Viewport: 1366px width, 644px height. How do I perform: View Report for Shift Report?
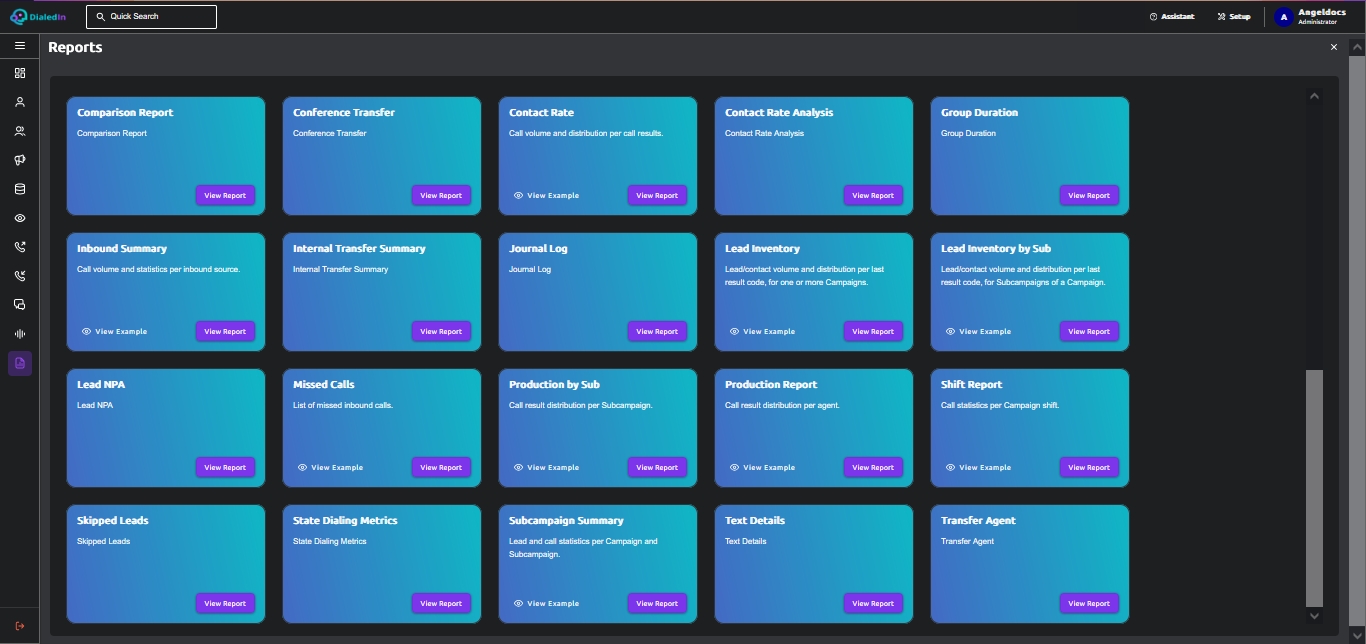pos(1089,468)
